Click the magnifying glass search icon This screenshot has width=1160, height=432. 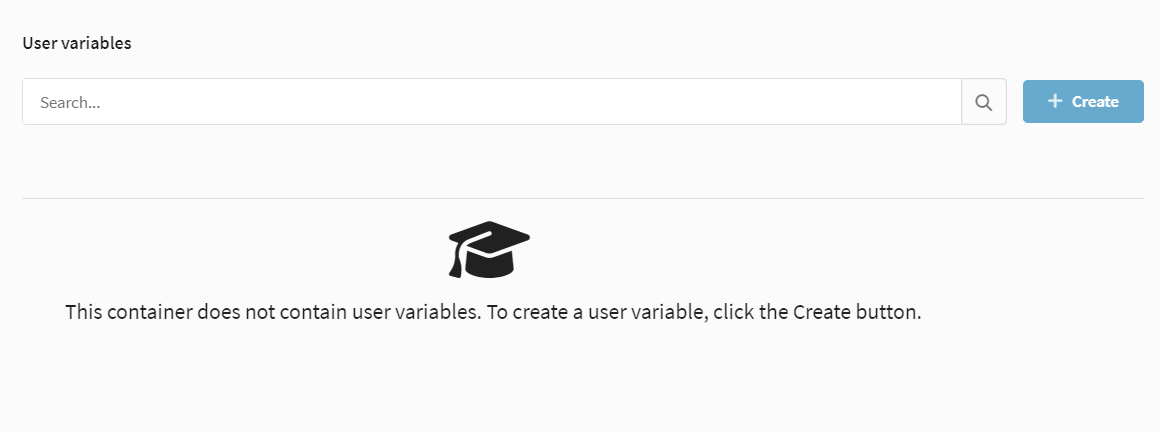(x=983, y=102)
